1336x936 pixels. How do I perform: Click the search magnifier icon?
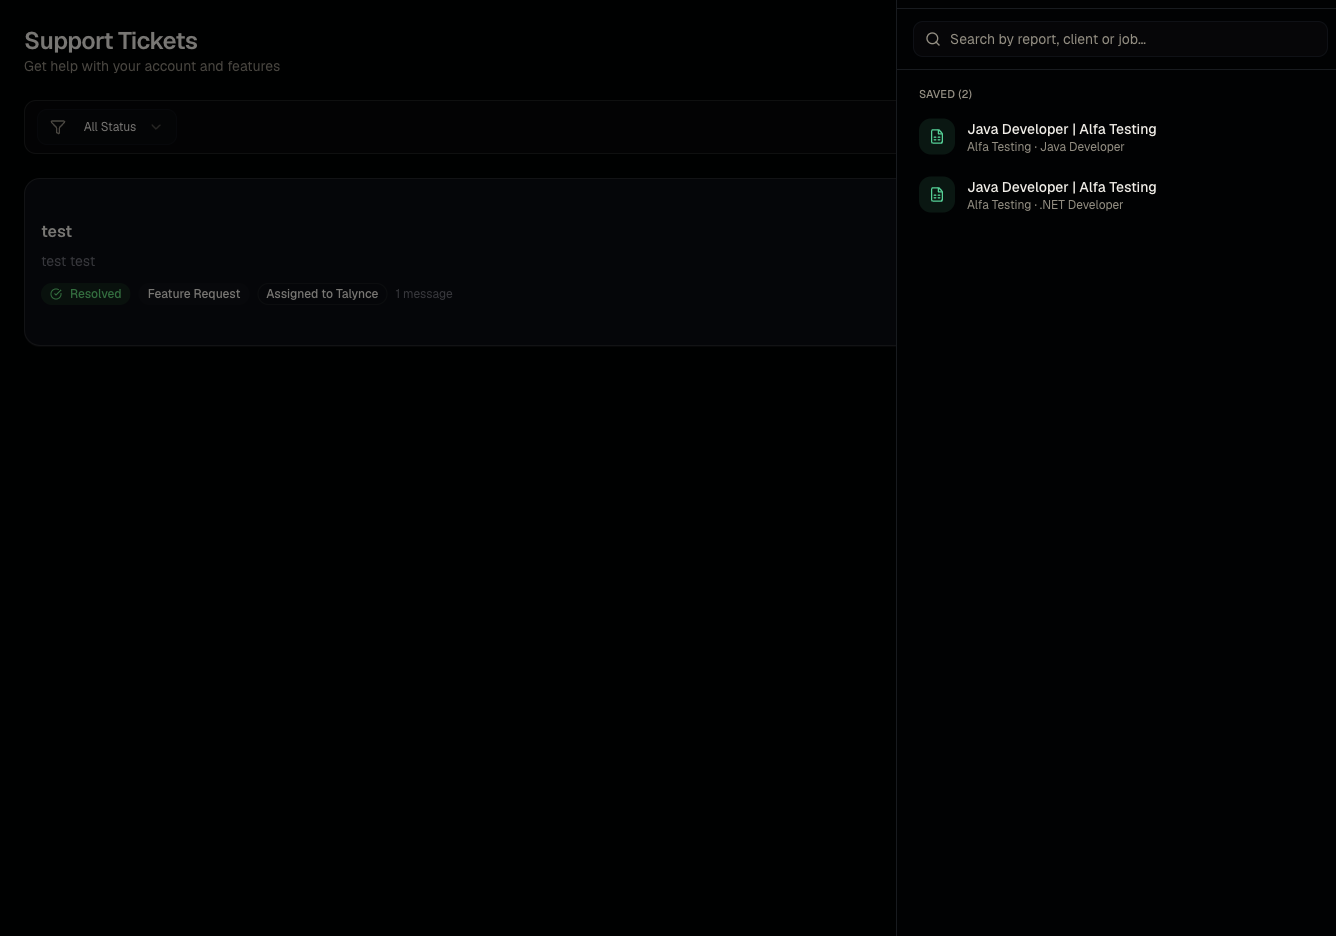tap(933, 39)
